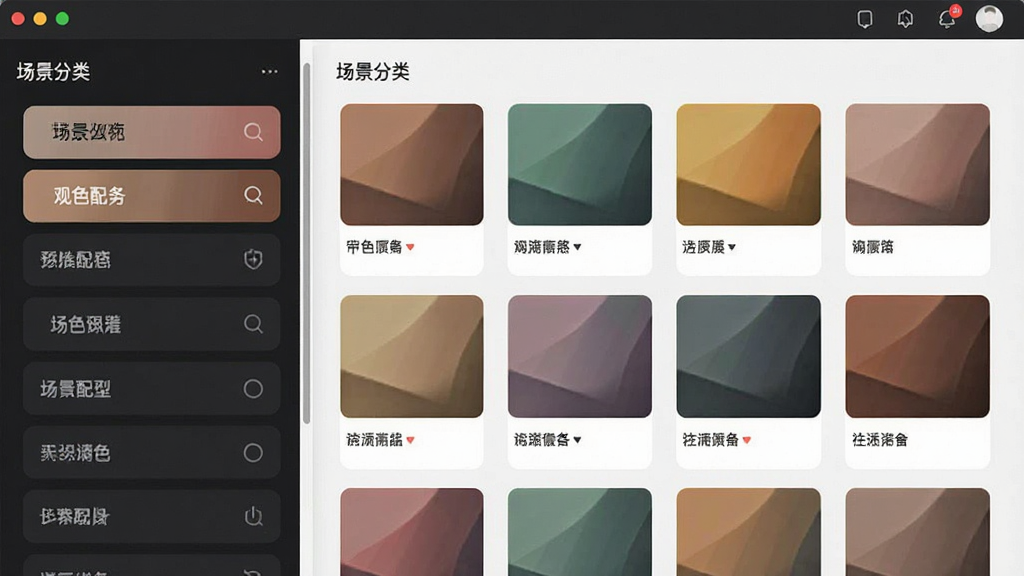Open the tan beige thumbnail in the second row
This screenshot has height=576, width=1024.
click(411, 357)
